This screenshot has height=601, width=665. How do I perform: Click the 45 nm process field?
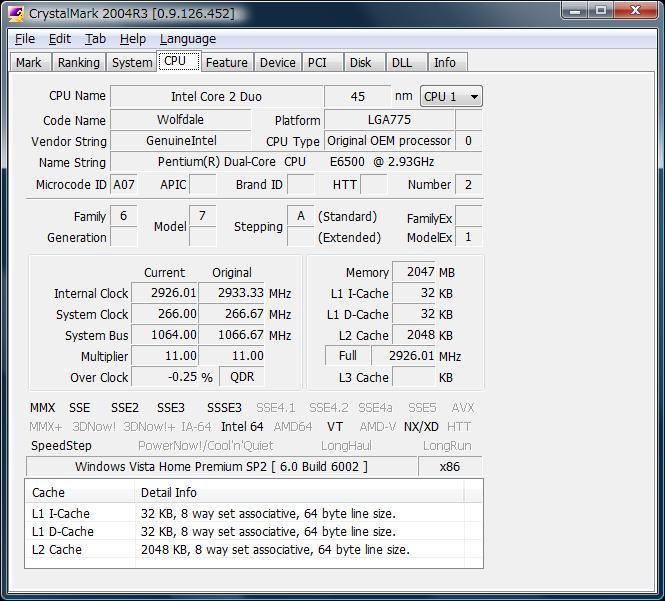[x=358, y=96]
